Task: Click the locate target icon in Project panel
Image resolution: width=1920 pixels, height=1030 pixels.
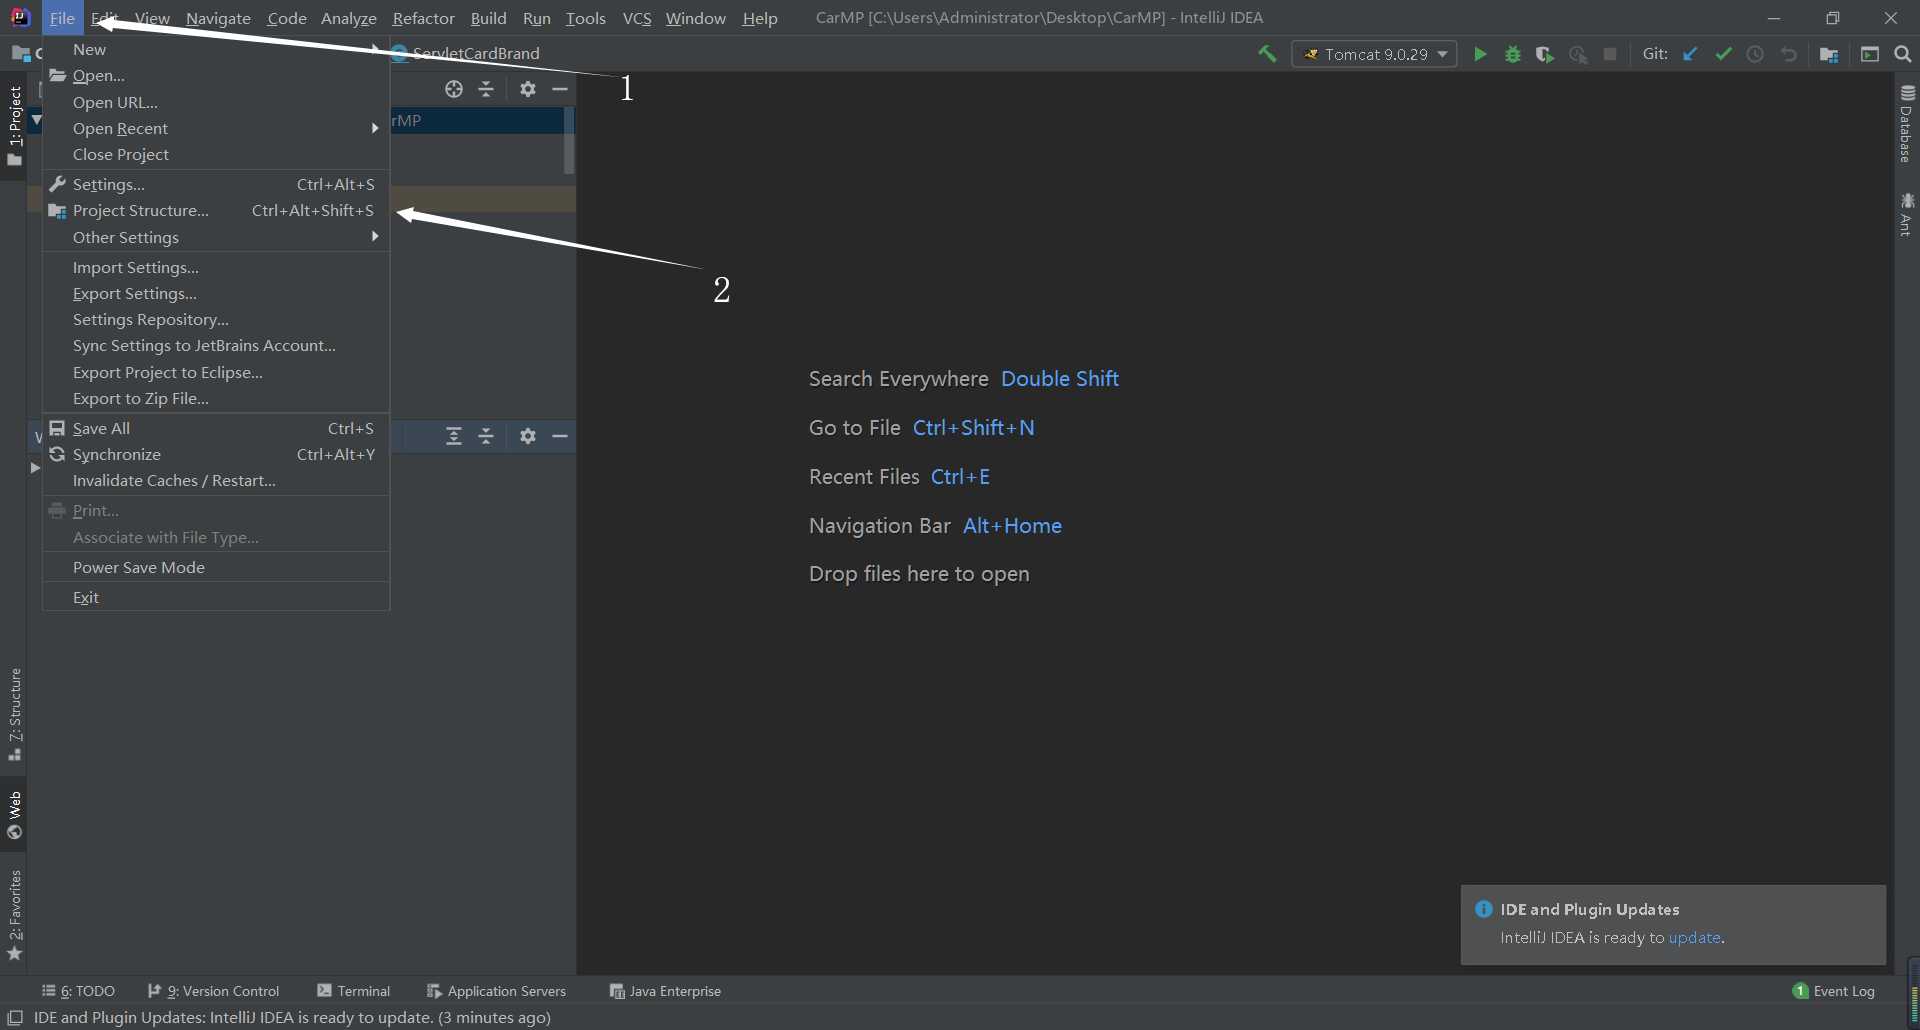Action: click(454, 89)
